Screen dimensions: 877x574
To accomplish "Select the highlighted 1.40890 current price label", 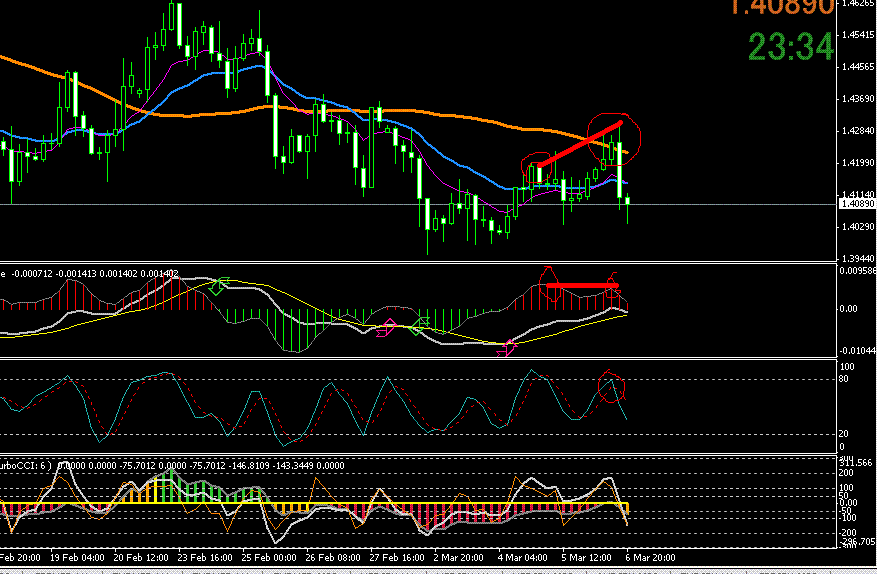I will point(857,204).
